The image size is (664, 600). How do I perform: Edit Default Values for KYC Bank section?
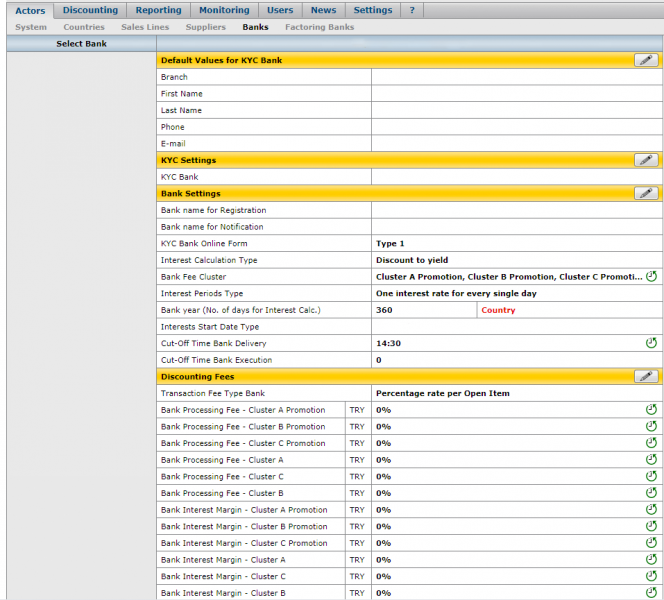point(646,60)
